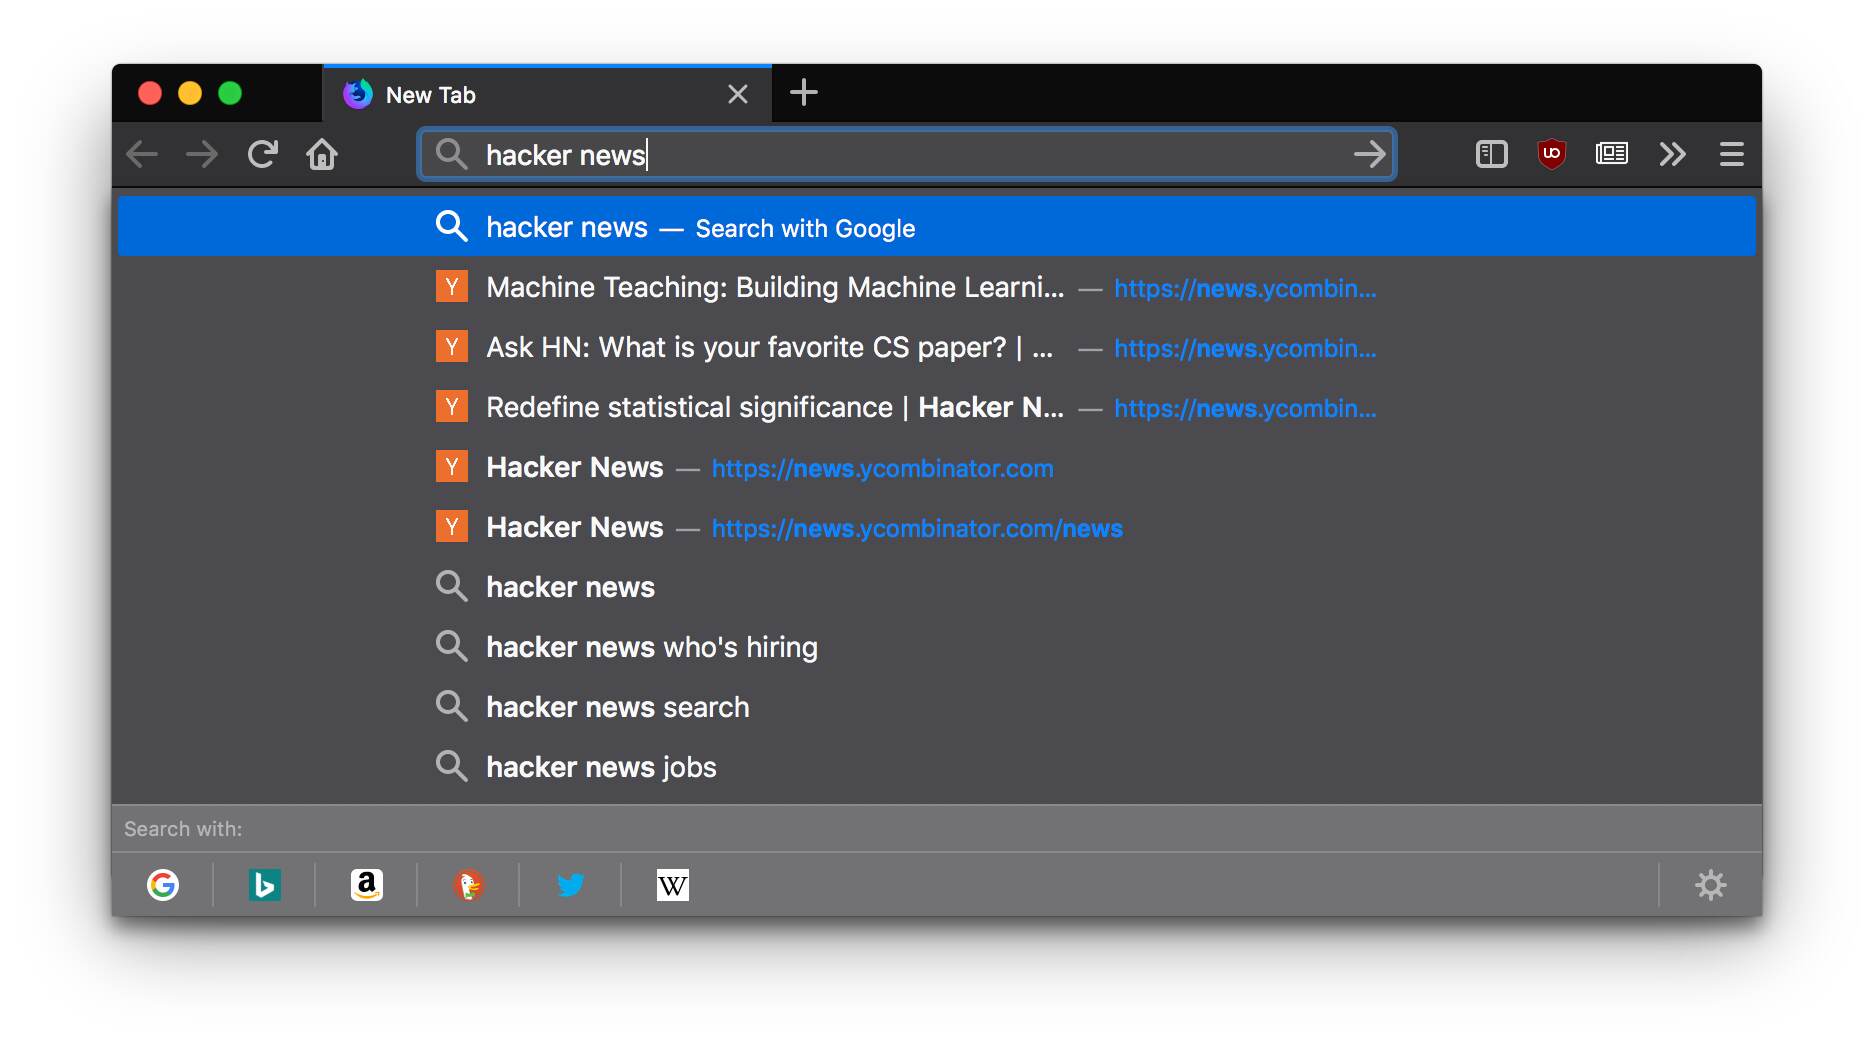The width and height of the screenshot is (1874, 1044).
Task: Choose 'hacker news jobs' search suggestion
Action: point(601,767)
